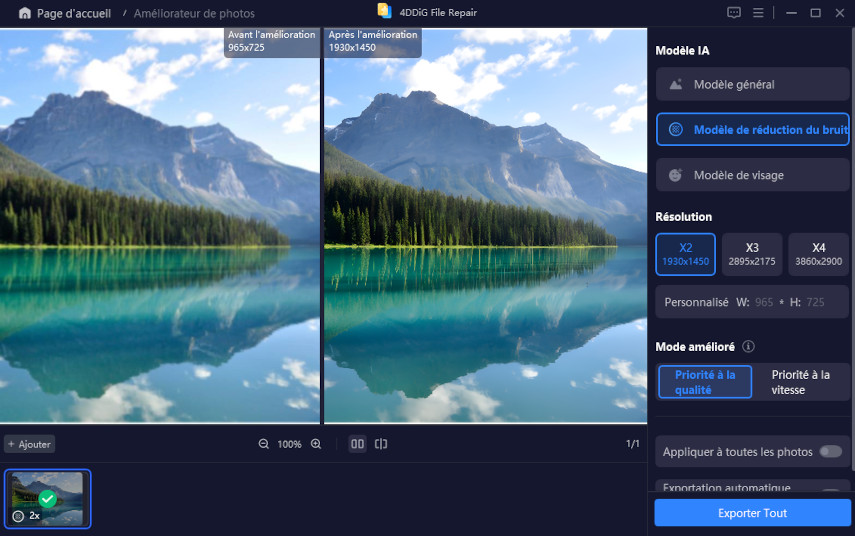This screenshot has height=536, width=855.
Task: Click the zoom out magnifier icon
Action: click(264, 444)
